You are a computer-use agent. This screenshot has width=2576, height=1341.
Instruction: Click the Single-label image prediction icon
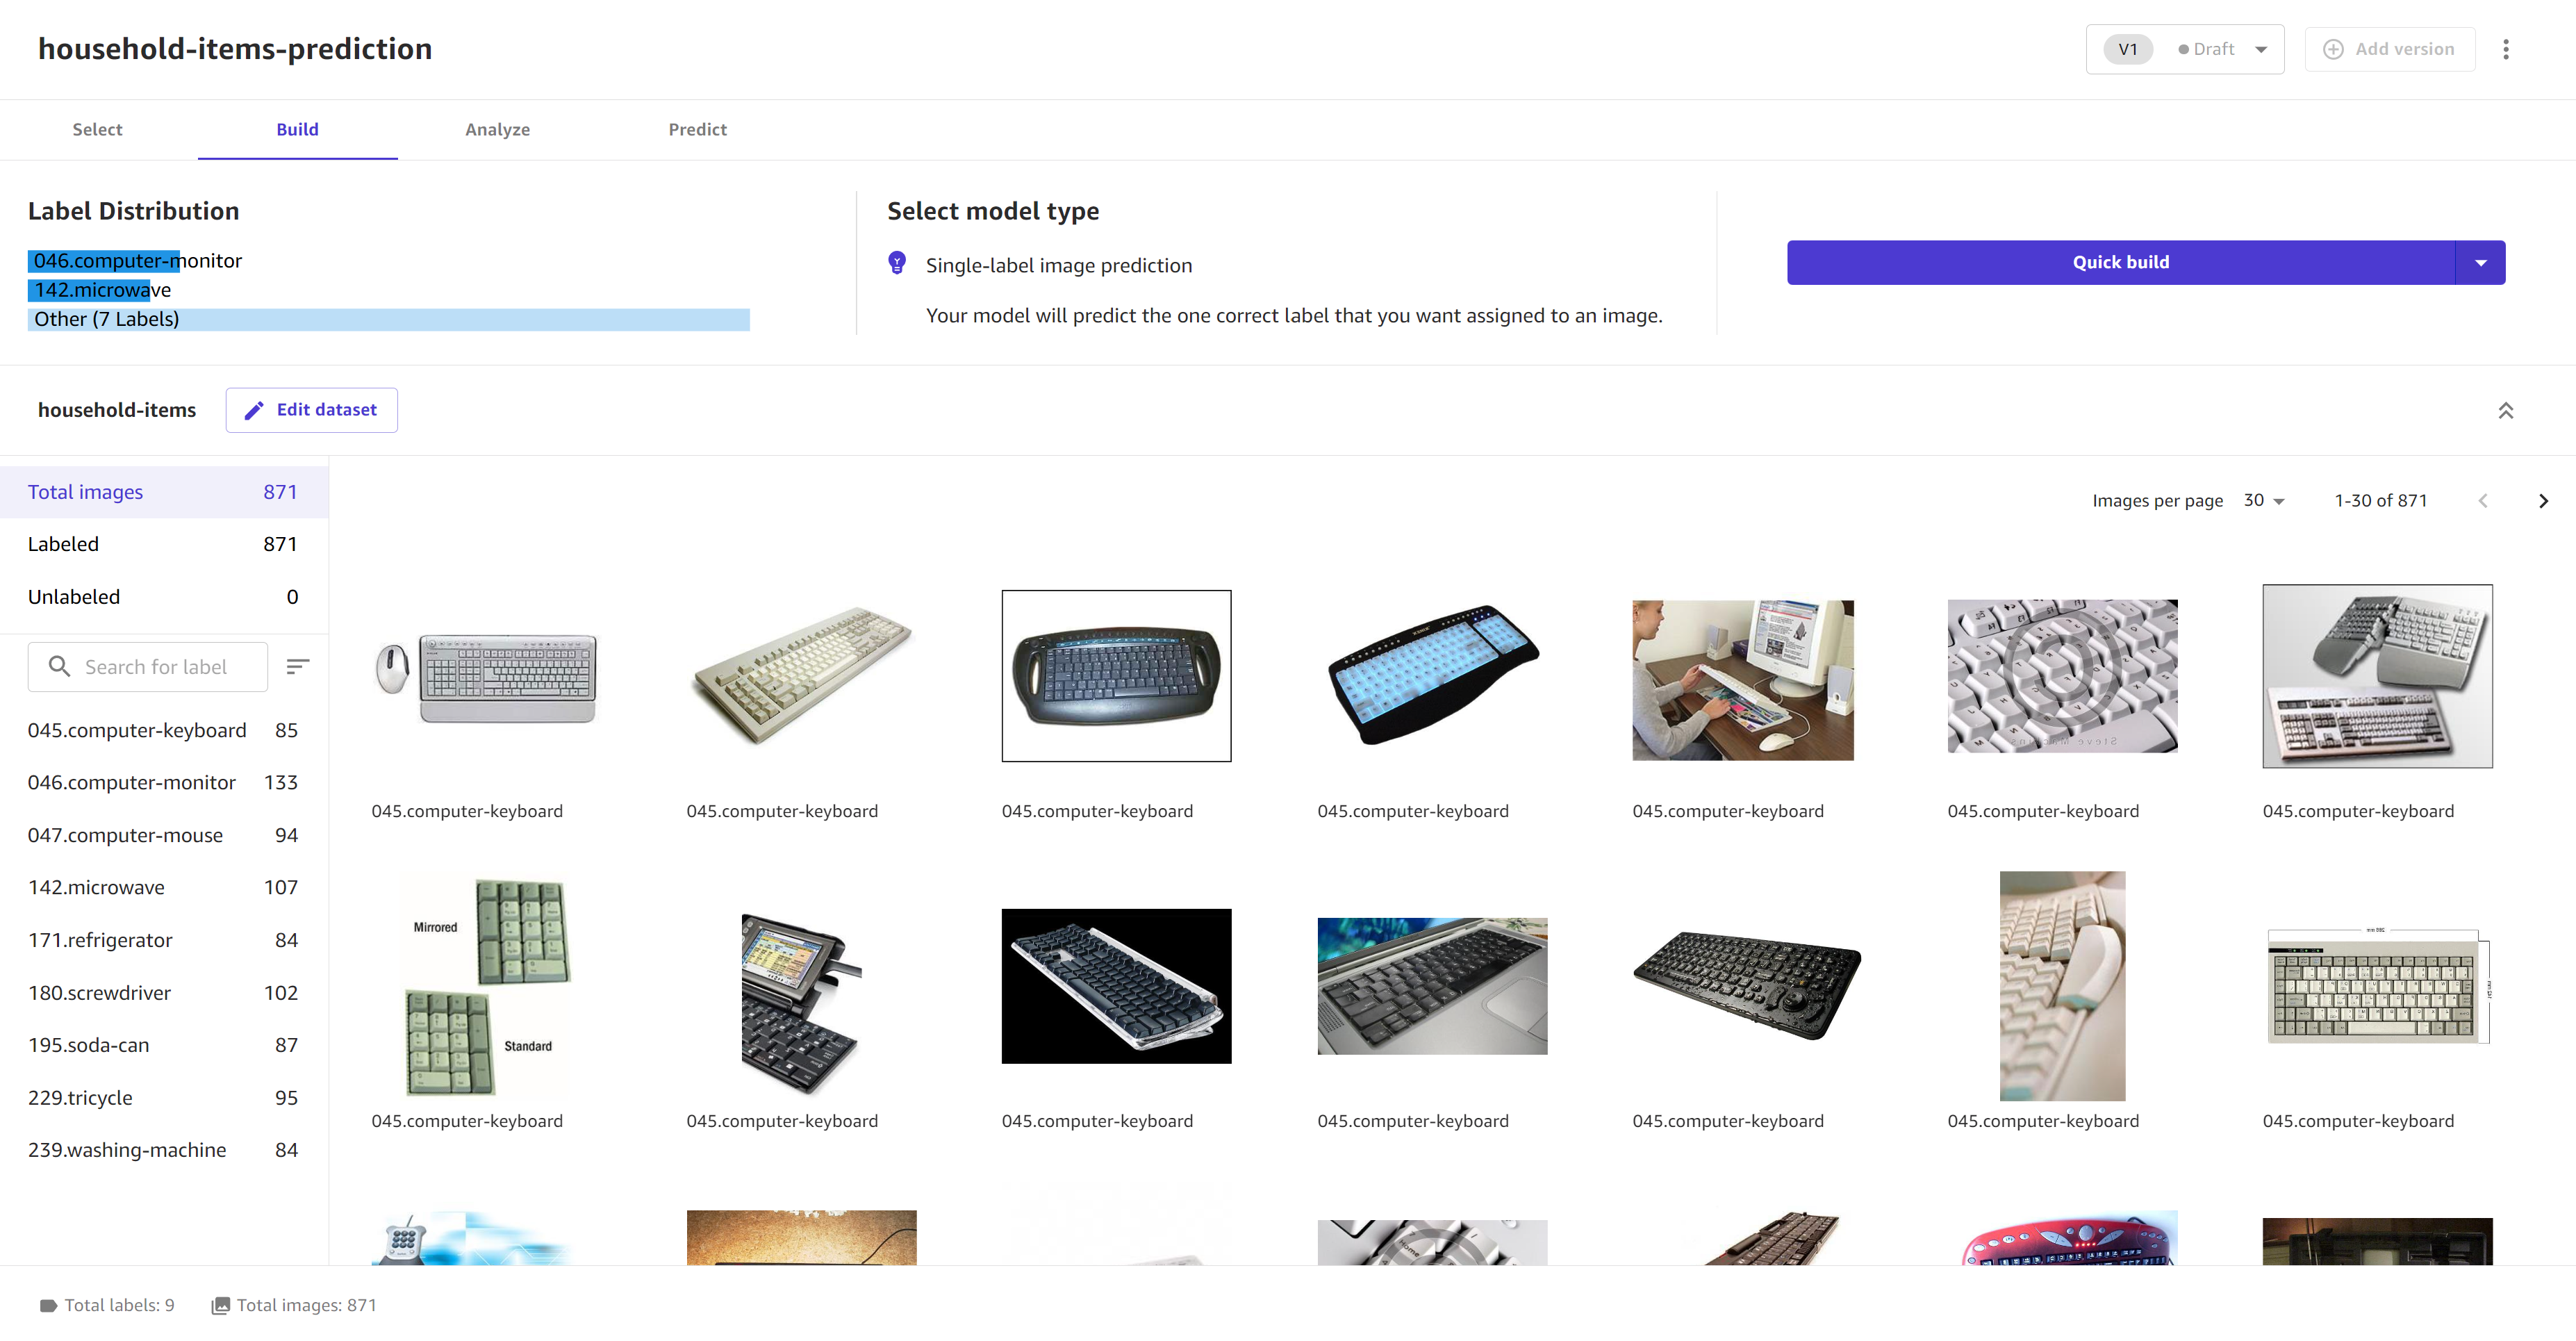[898, 263]
